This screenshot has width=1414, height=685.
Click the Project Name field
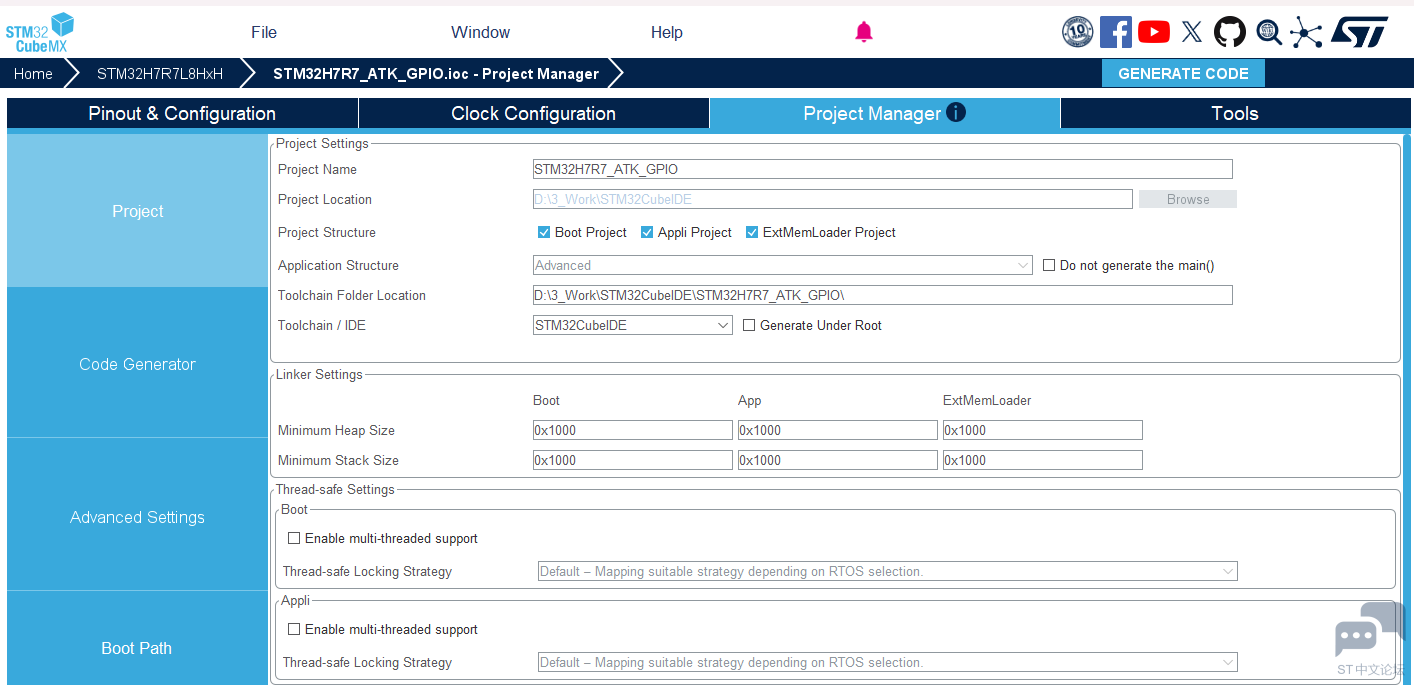click(883, 169)
